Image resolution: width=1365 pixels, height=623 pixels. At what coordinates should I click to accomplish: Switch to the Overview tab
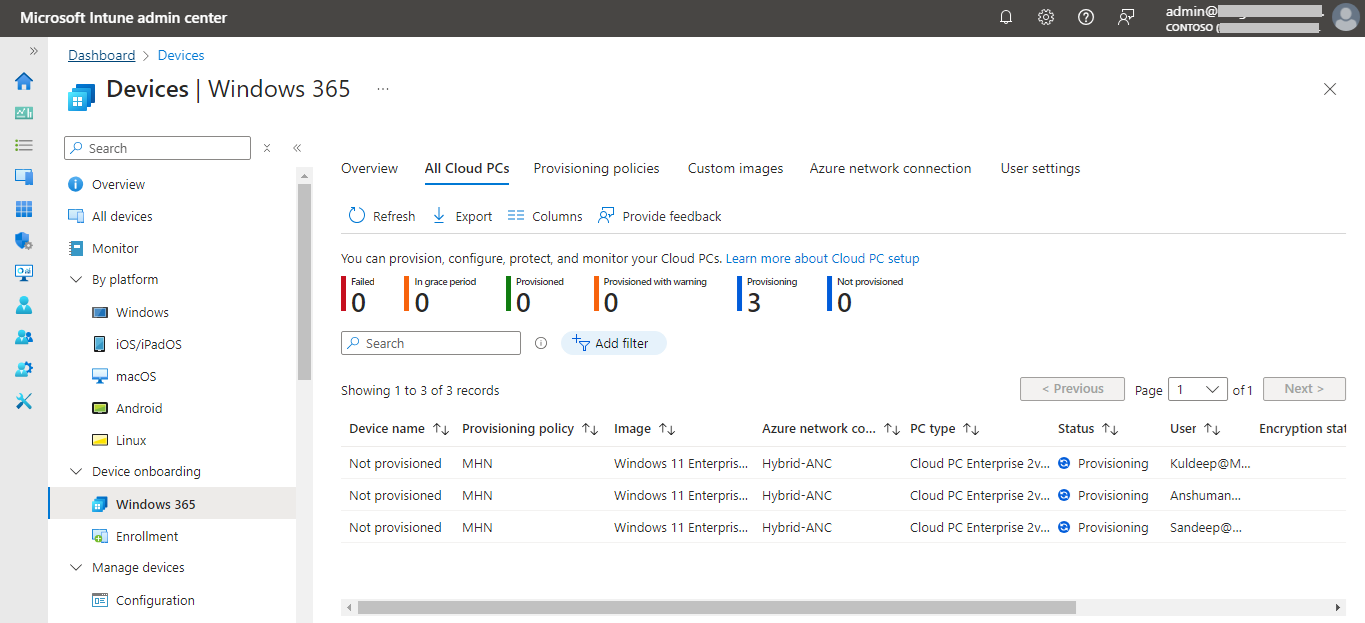pyautogui.click(x=369, y=168)
